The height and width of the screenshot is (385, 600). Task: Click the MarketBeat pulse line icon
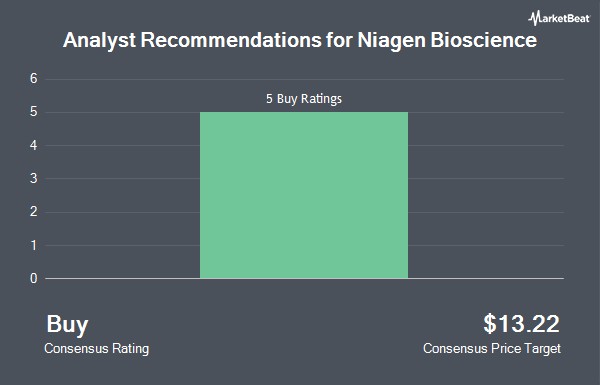(x=533, y=18)
